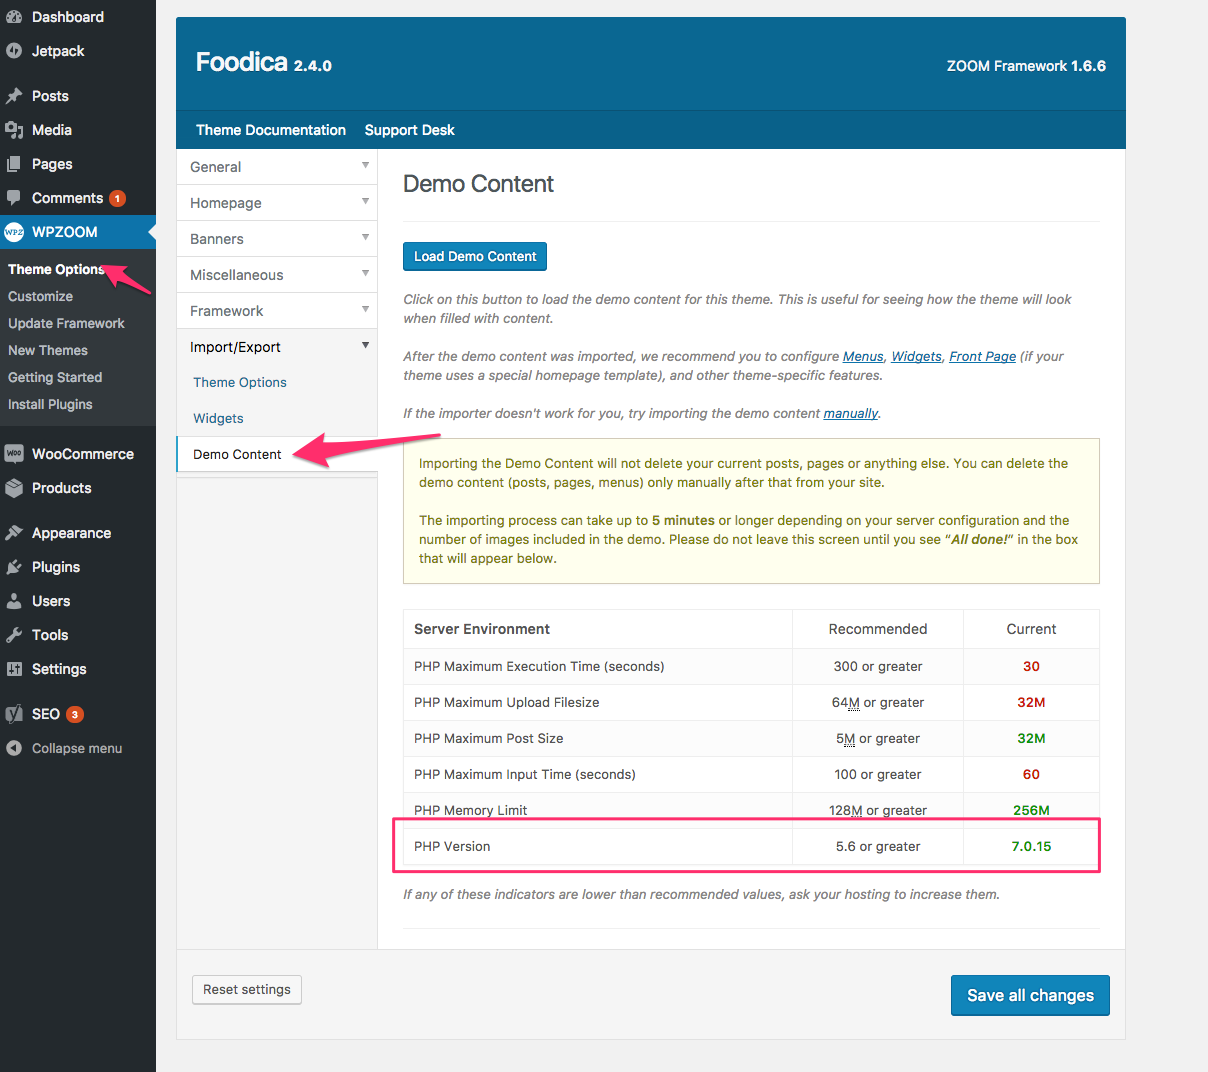Select Theme Options under Import/Export
Viewport: 1208px width, 1072px height.
[x=240, y=382]
